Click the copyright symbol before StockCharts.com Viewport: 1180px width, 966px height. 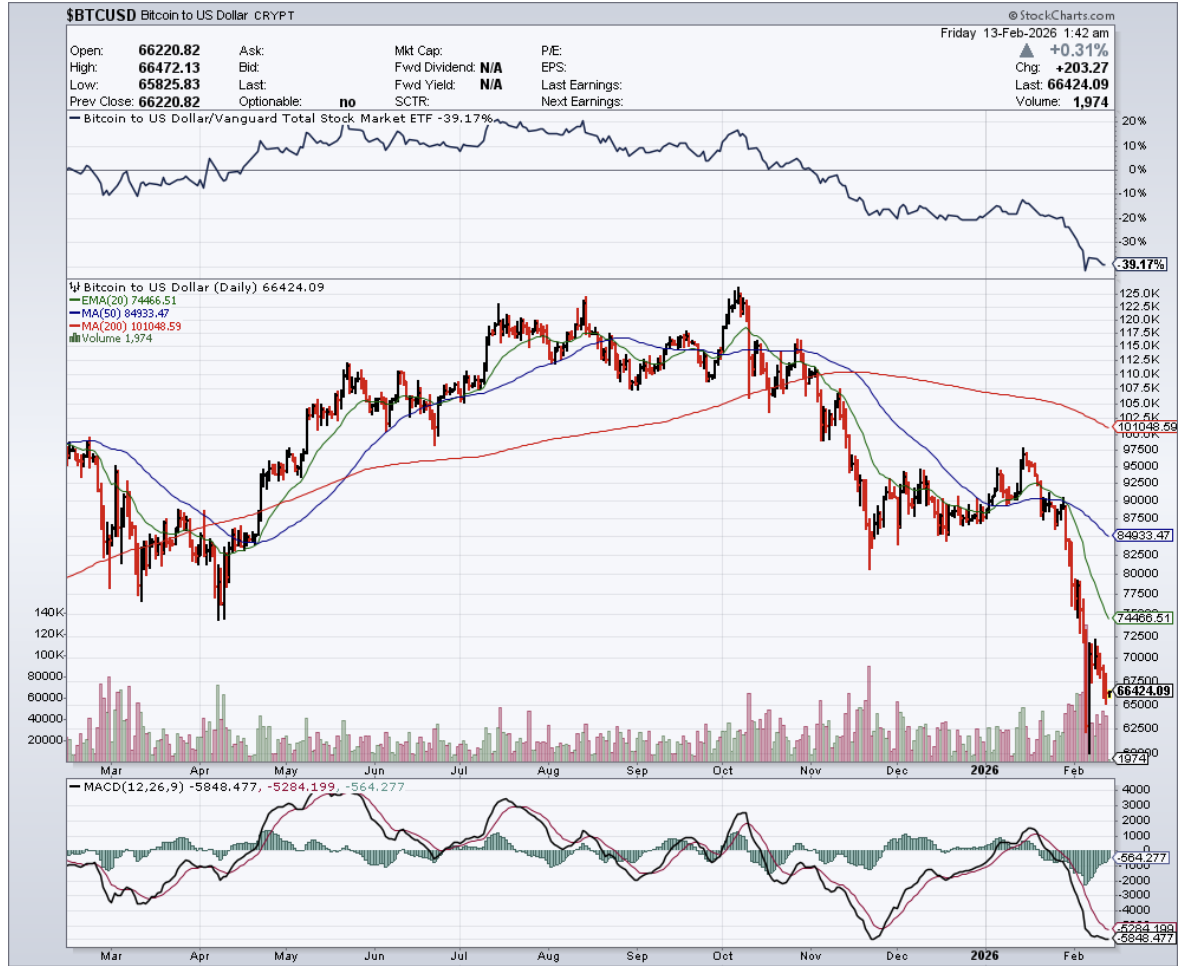tap(1013, 16)
